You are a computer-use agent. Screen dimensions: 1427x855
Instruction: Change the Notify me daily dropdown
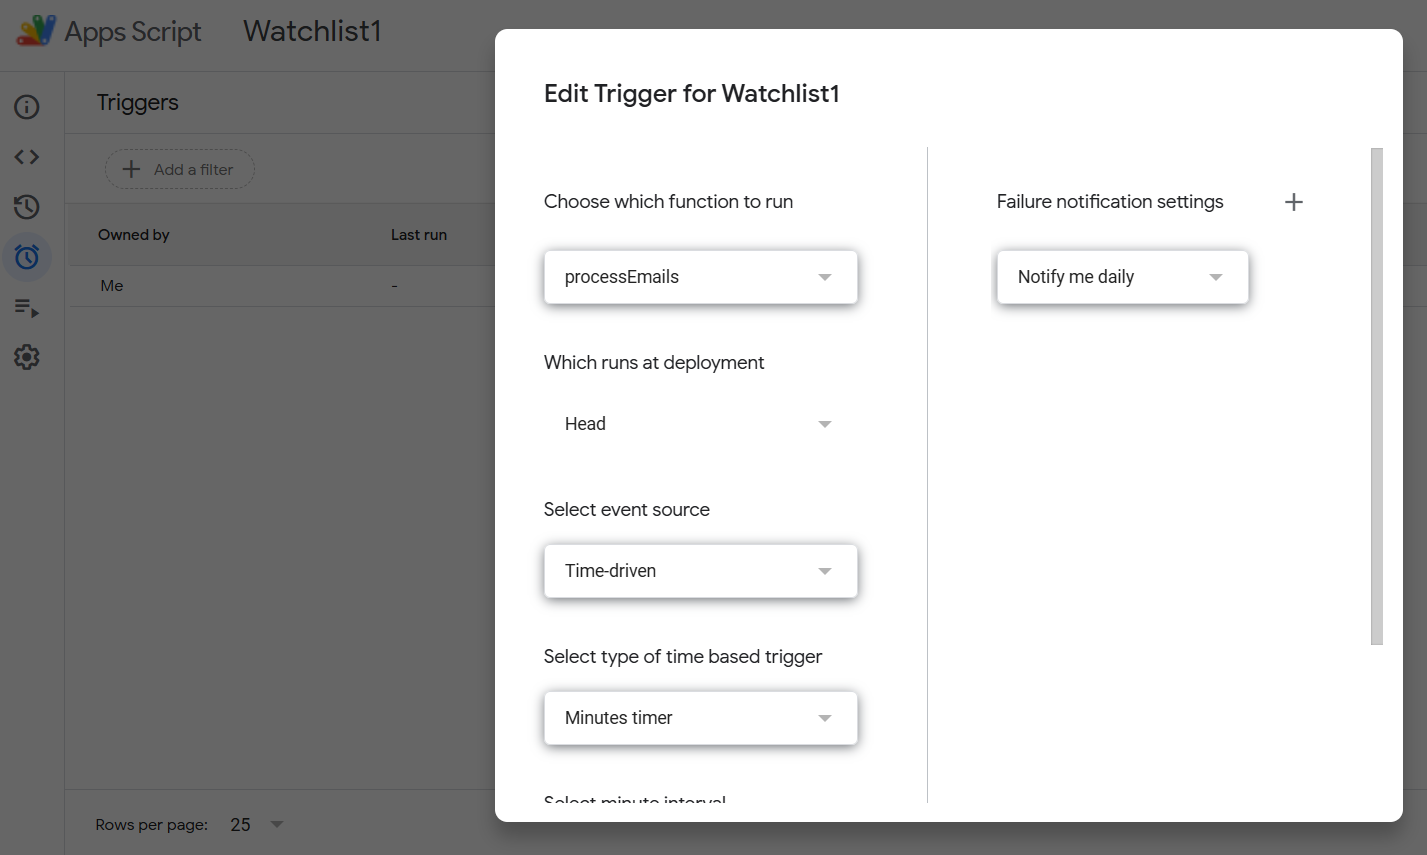click(1122, 277)
